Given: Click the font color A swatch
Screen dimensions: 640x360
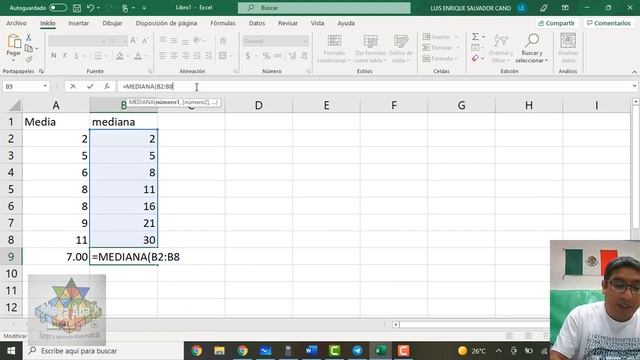Looking at the screenshot, I should coord(138,56).
